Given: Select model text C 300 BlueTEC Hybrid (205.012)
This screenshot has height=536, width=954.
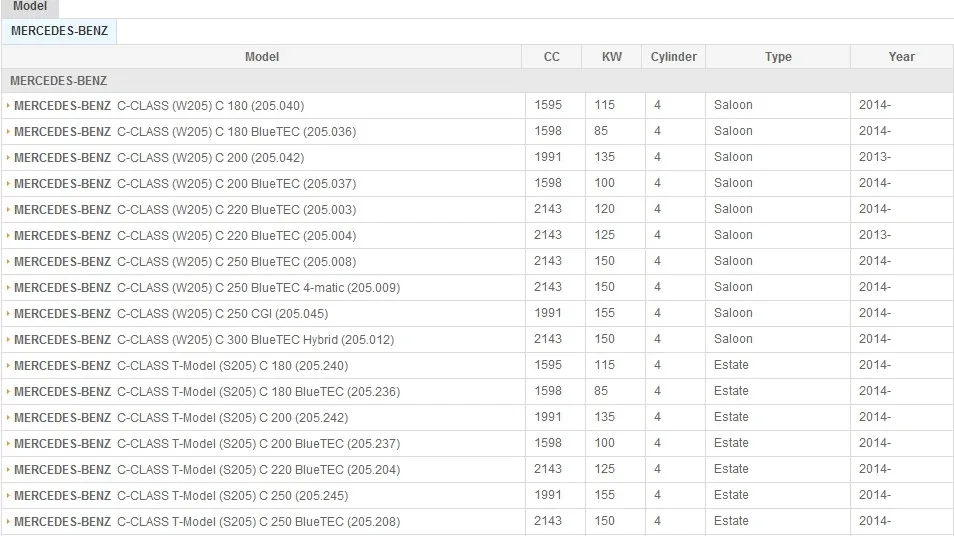Looking at the screenshot, I should [x=304, y=339].
